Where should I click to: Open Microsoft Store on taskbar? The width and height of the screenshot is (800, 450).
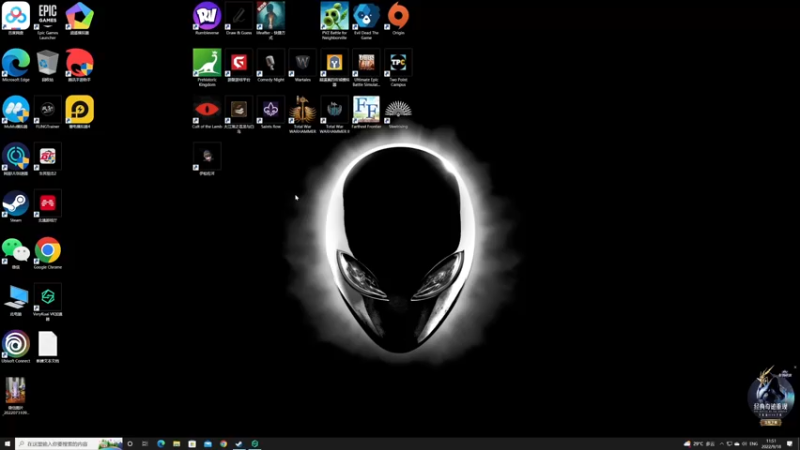click(192, 444)
